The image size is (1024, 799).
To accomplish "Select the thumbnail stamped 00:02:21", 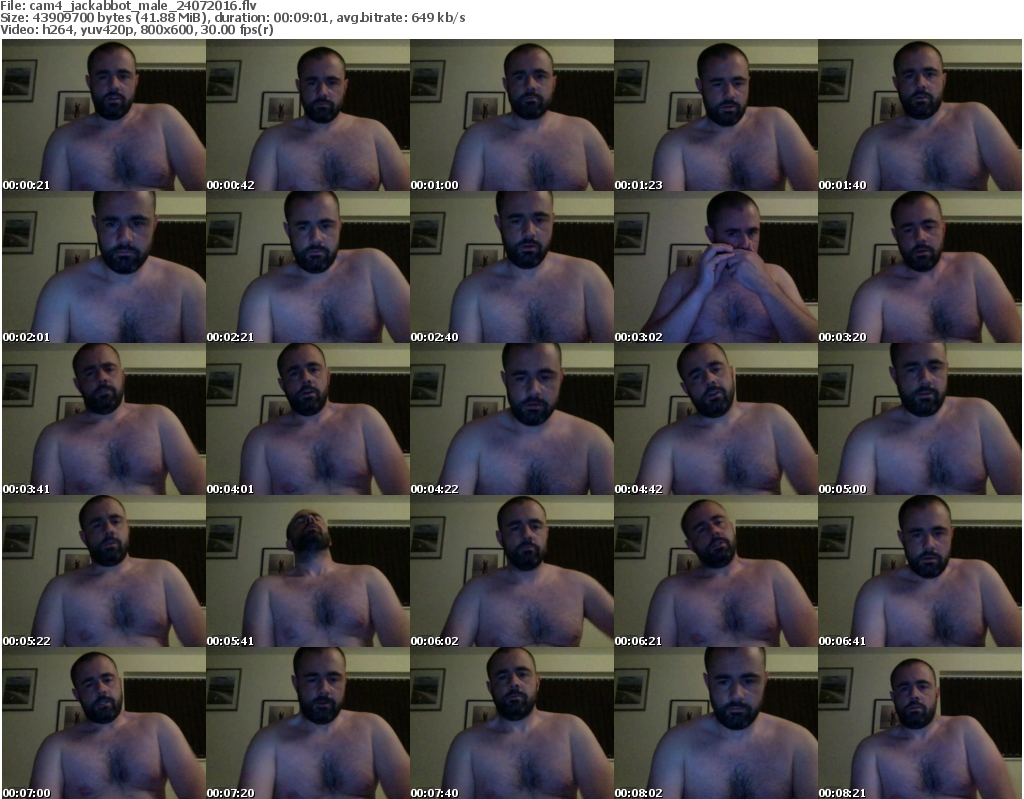I will click(x=308, y=267).
